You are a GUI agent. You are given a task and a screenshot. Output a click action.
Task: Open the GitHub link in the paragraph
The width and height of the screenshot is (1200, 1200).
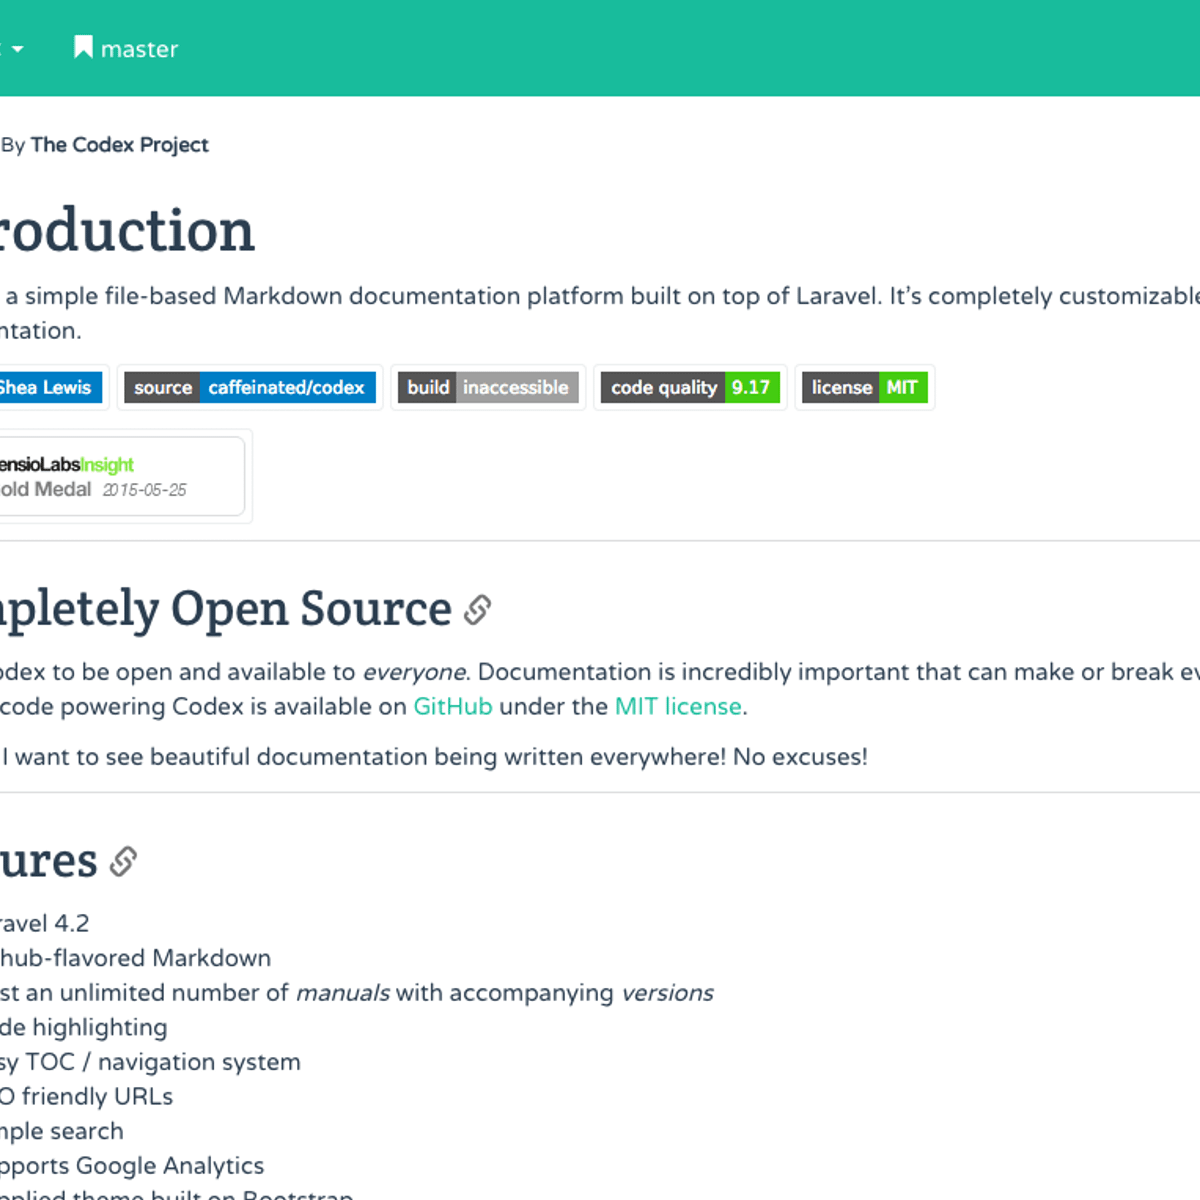coord(452,706)
